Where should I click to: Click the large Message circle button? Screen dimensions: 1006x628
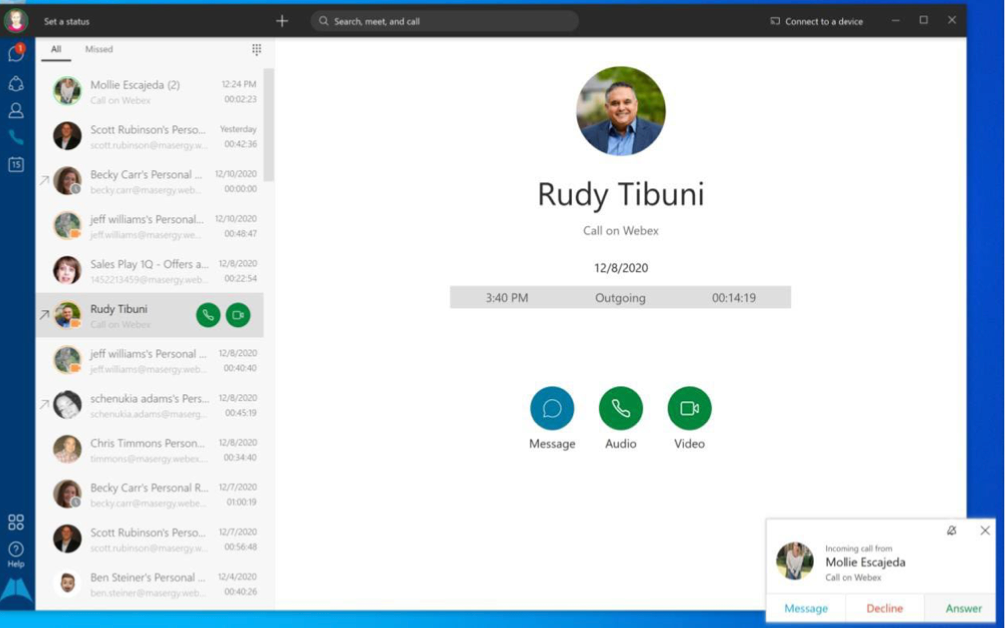552,408
